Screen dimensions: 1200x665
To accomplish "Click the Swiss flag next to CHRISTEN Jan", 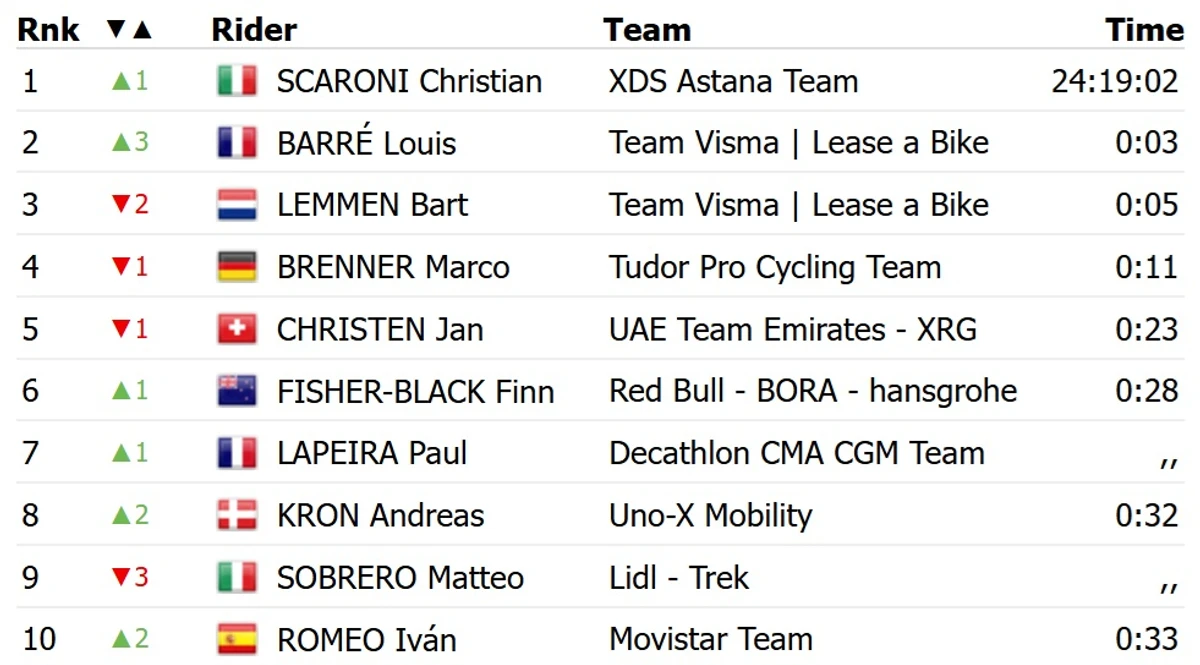I will point(237,329).
